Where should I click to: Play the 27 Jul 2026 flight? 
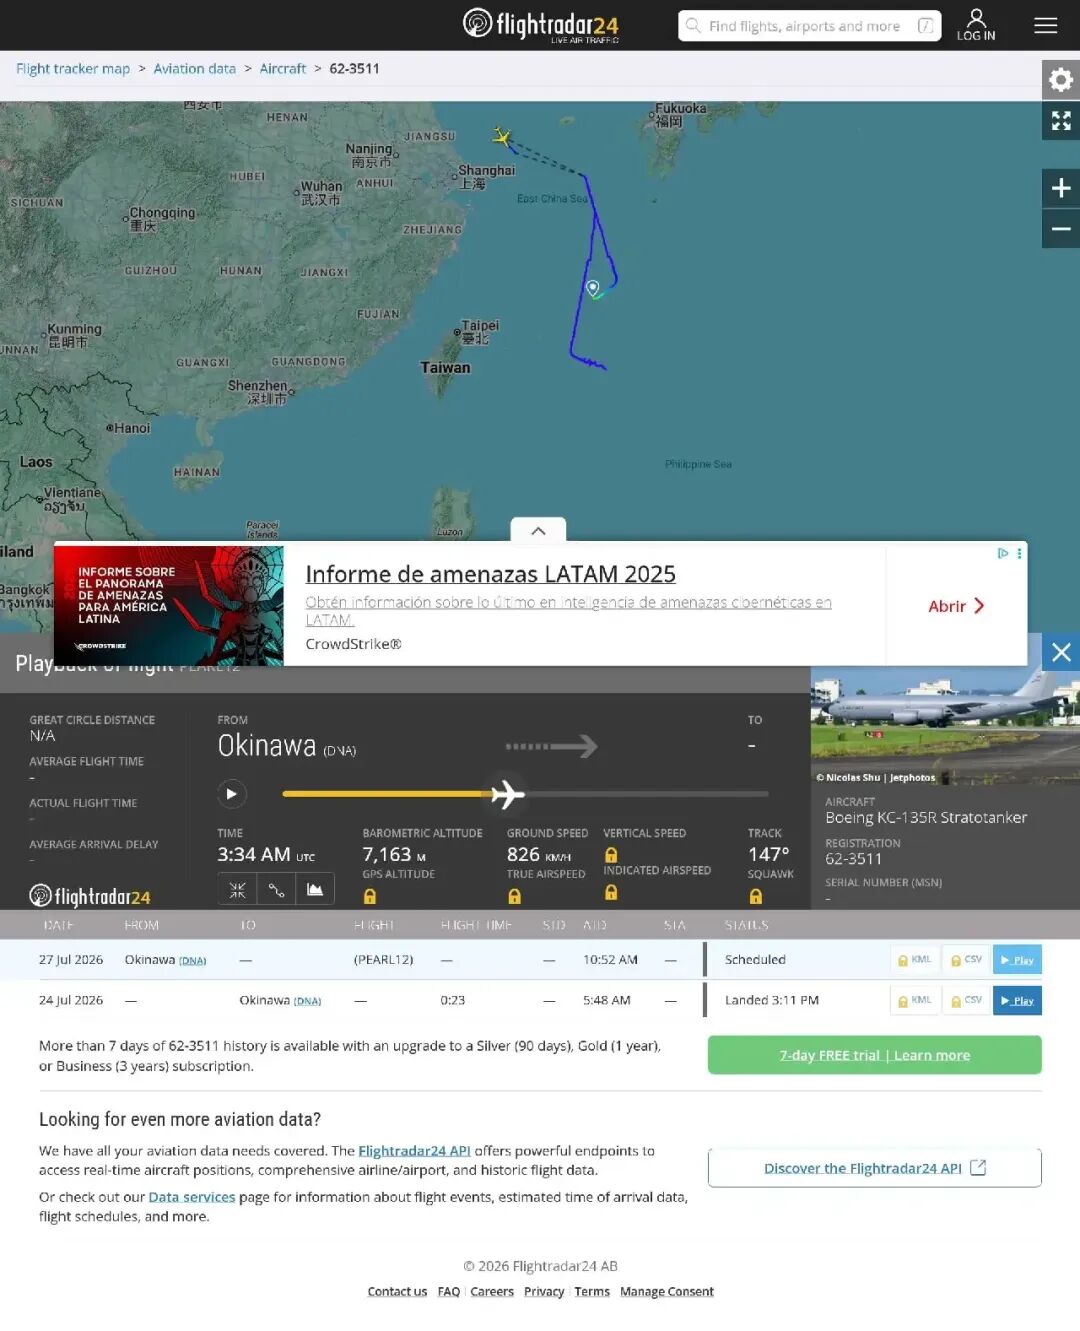coord(1017,960)
